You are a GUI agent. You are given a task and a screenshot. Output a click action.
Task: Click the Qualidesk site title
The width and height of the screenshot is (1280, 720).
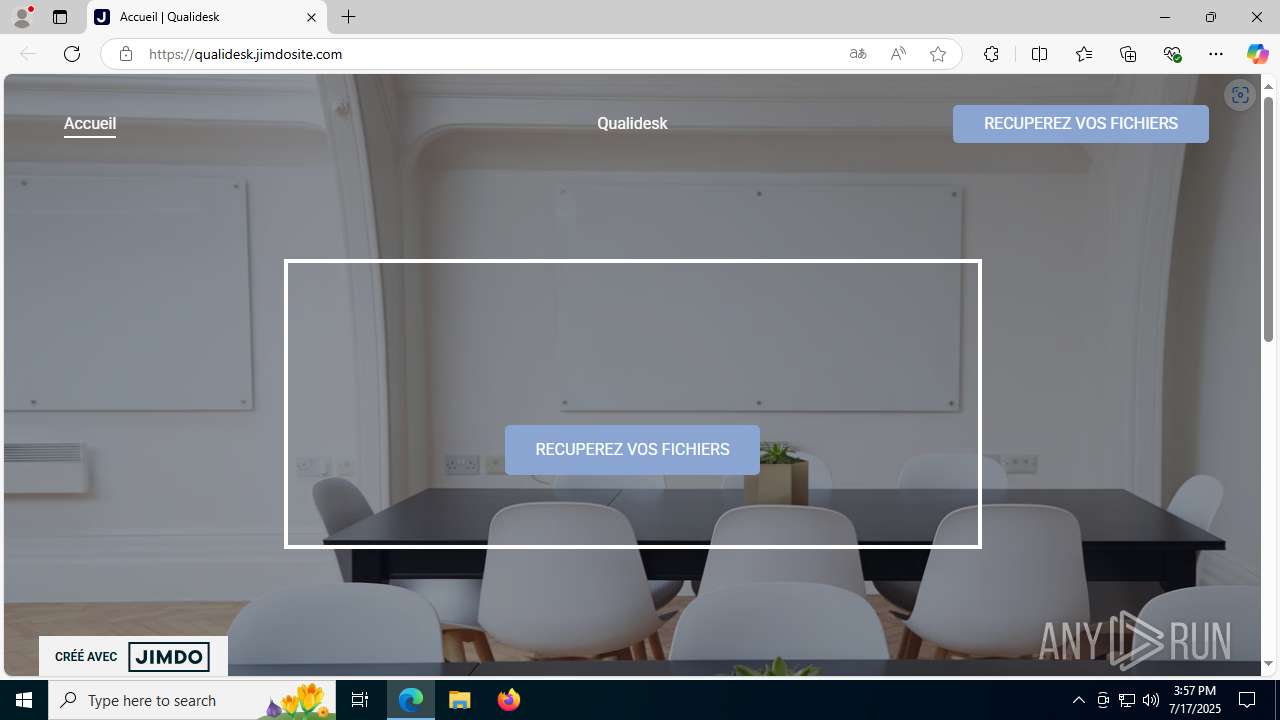point(632,124)
